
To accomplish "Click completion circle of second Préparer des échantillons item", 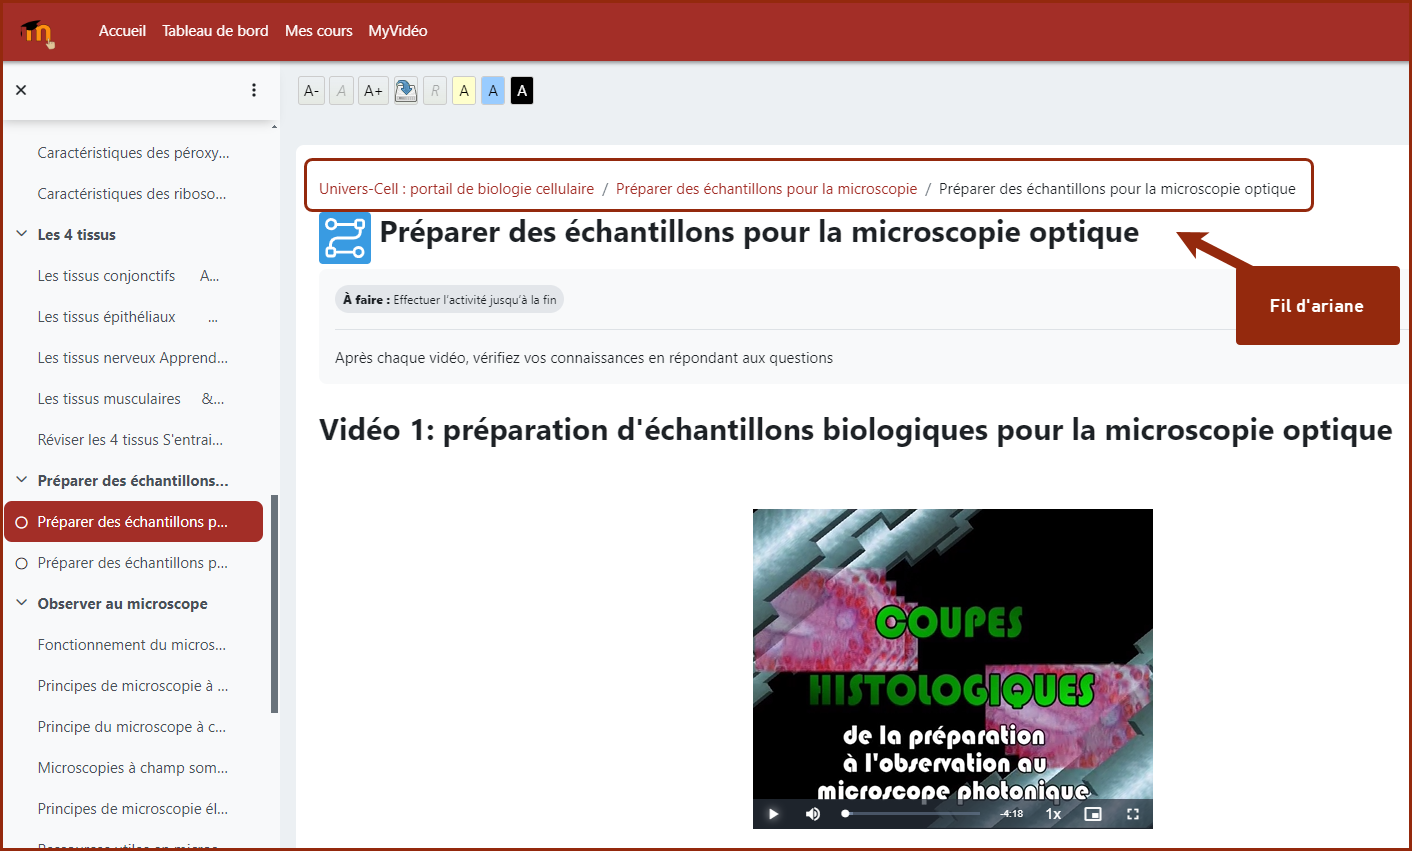I will click(22, 563).
